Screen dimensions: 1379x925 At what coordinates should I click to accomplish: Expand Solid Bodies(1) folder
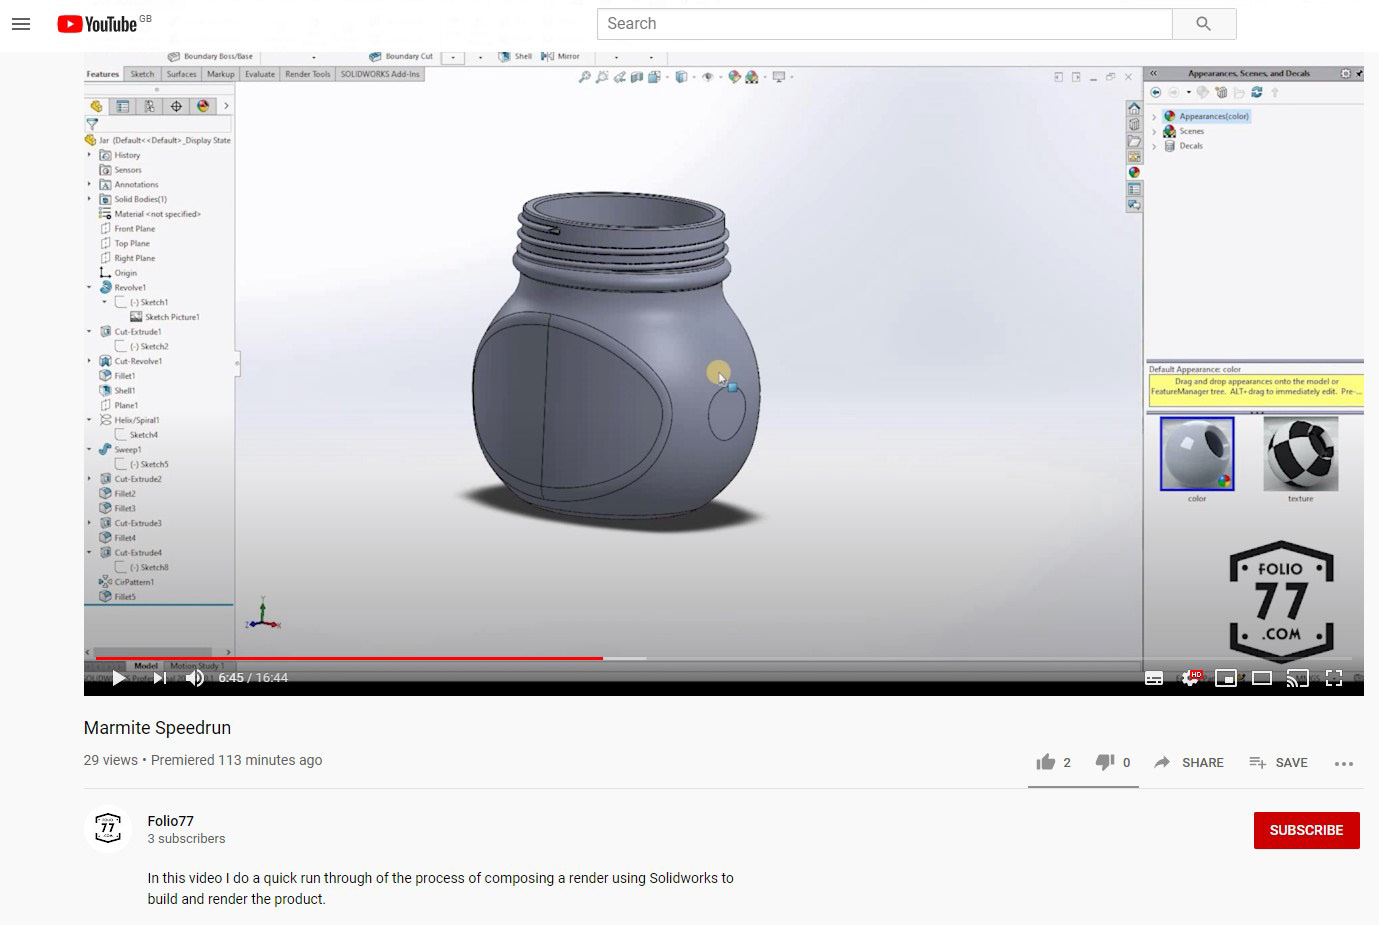click(89, 199)
